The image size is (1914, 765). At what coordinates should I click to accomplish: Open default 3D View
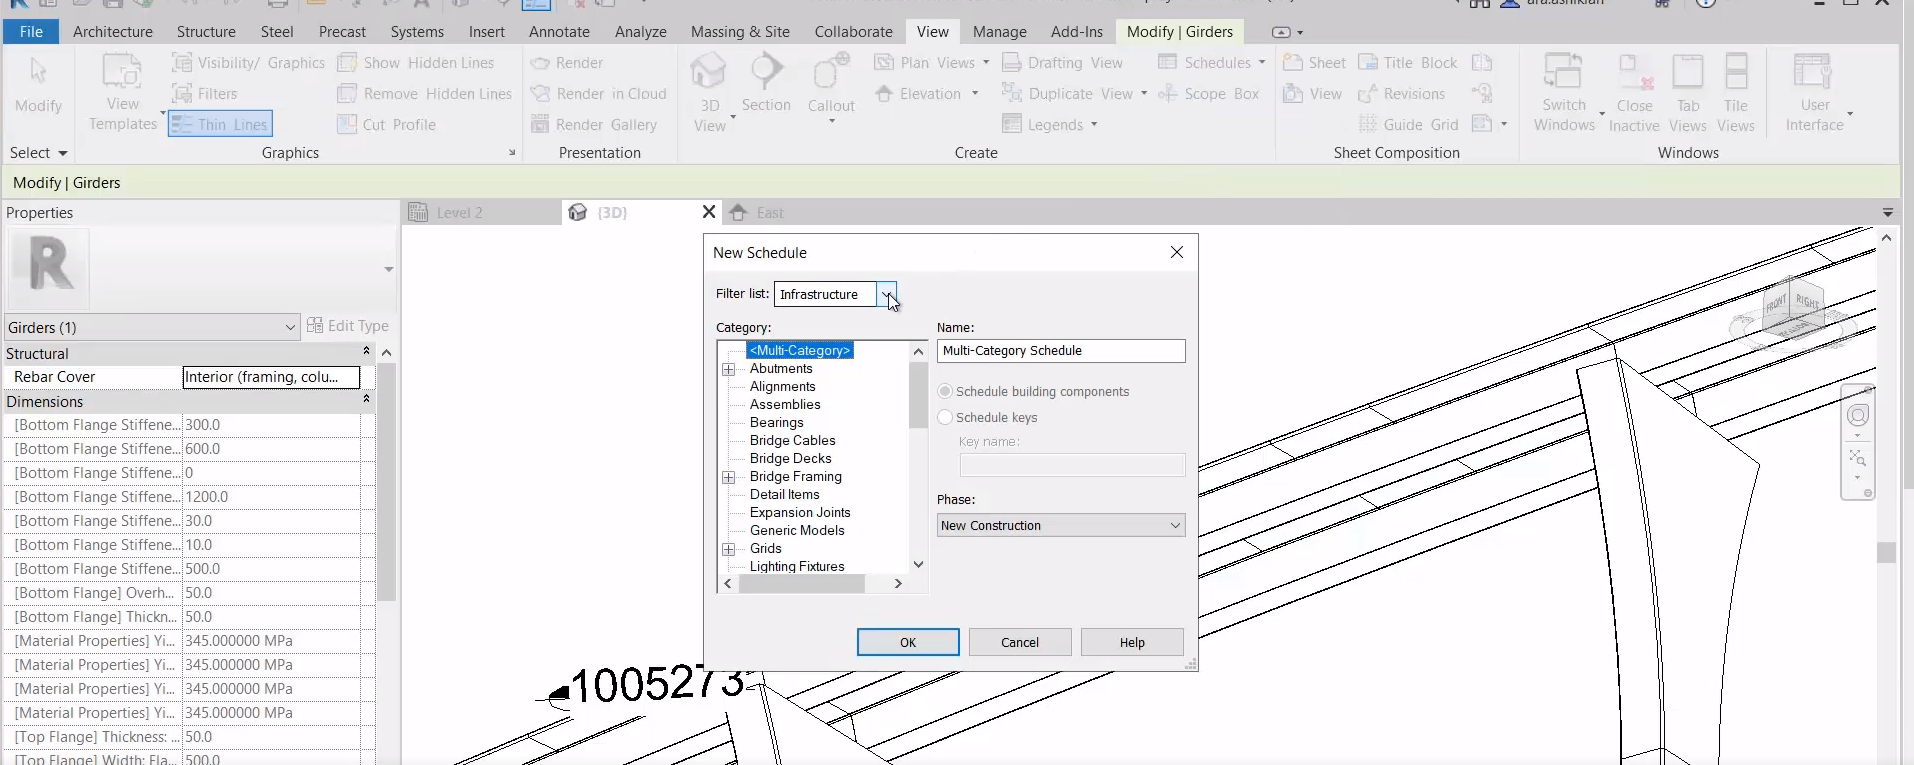point(709,93)
